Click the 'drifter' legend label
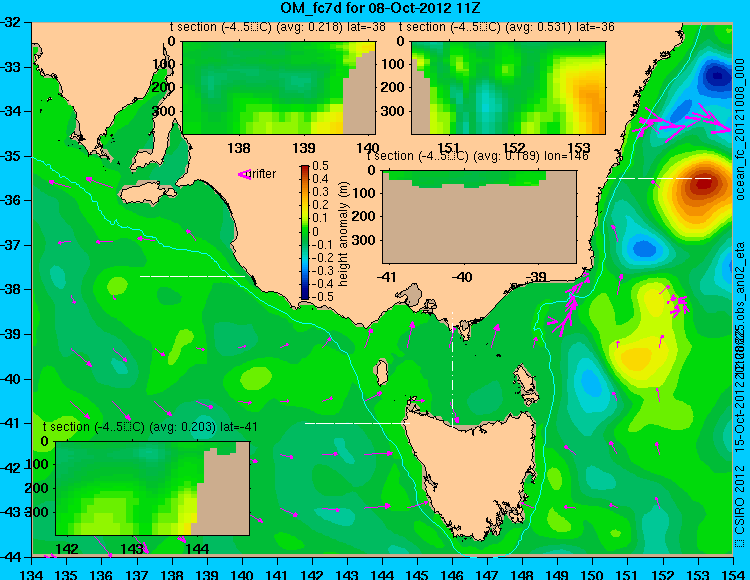 [x=263, y=174]
